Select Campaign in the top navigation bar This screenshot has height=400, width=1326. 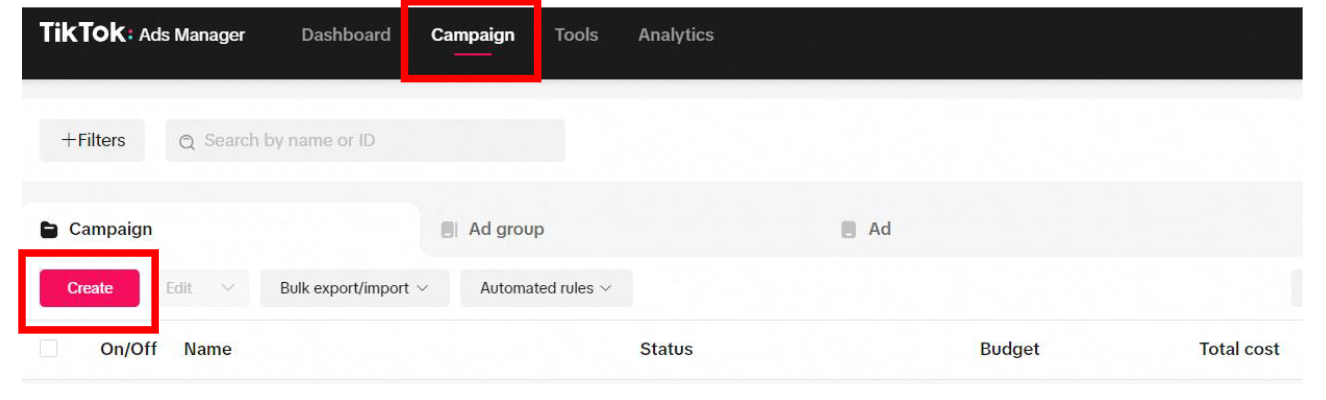[x=472, y=35]
